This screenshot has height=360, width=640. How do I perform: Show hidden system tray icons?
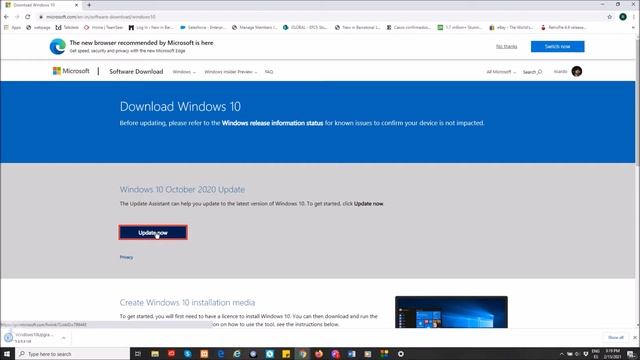click(x=561, y=354)
